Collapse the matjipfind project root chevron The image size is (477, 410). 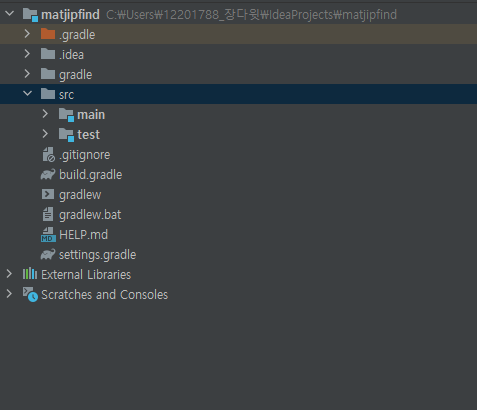click(10, 14)
